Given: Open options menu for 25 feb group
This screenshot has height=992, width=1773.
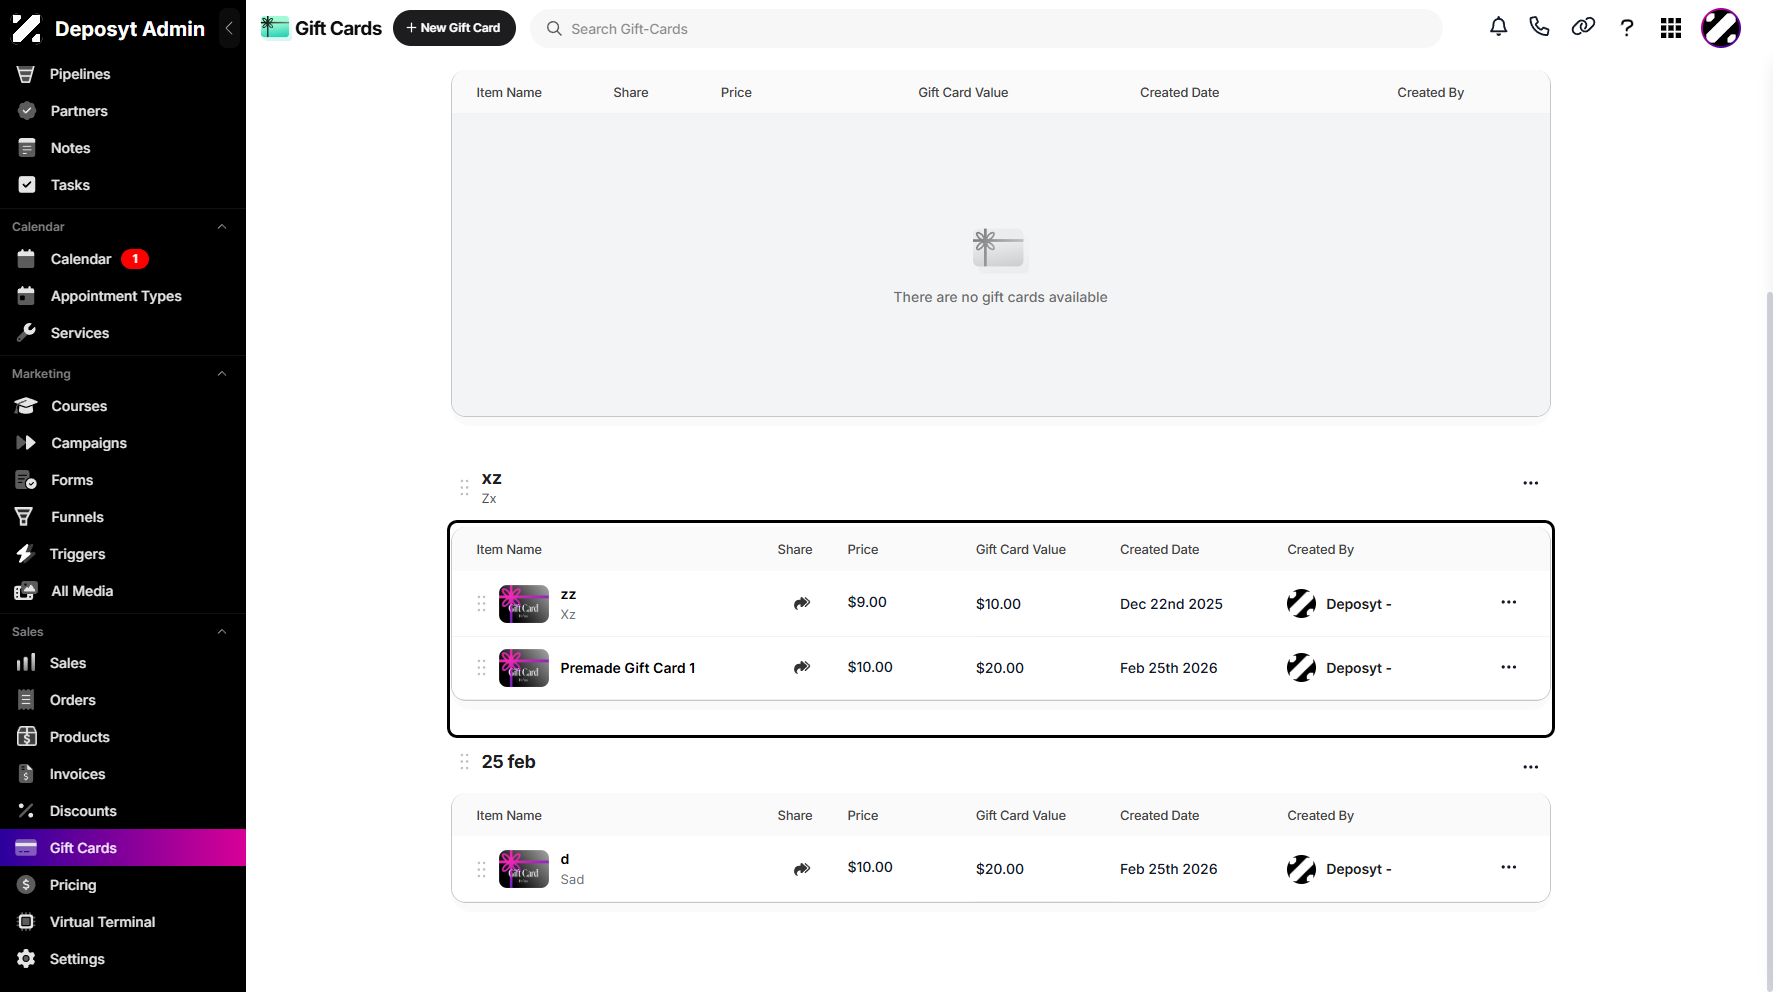Looking at the screenshot, I should (x=1531, y=767).
